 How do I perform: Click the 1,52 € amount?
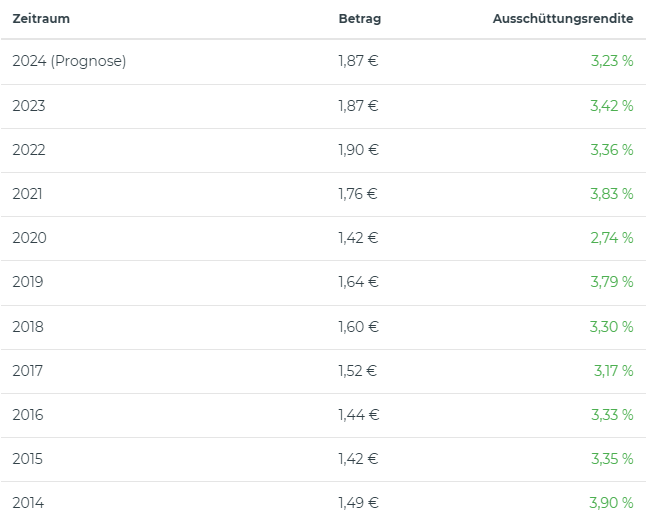(357, 370)
